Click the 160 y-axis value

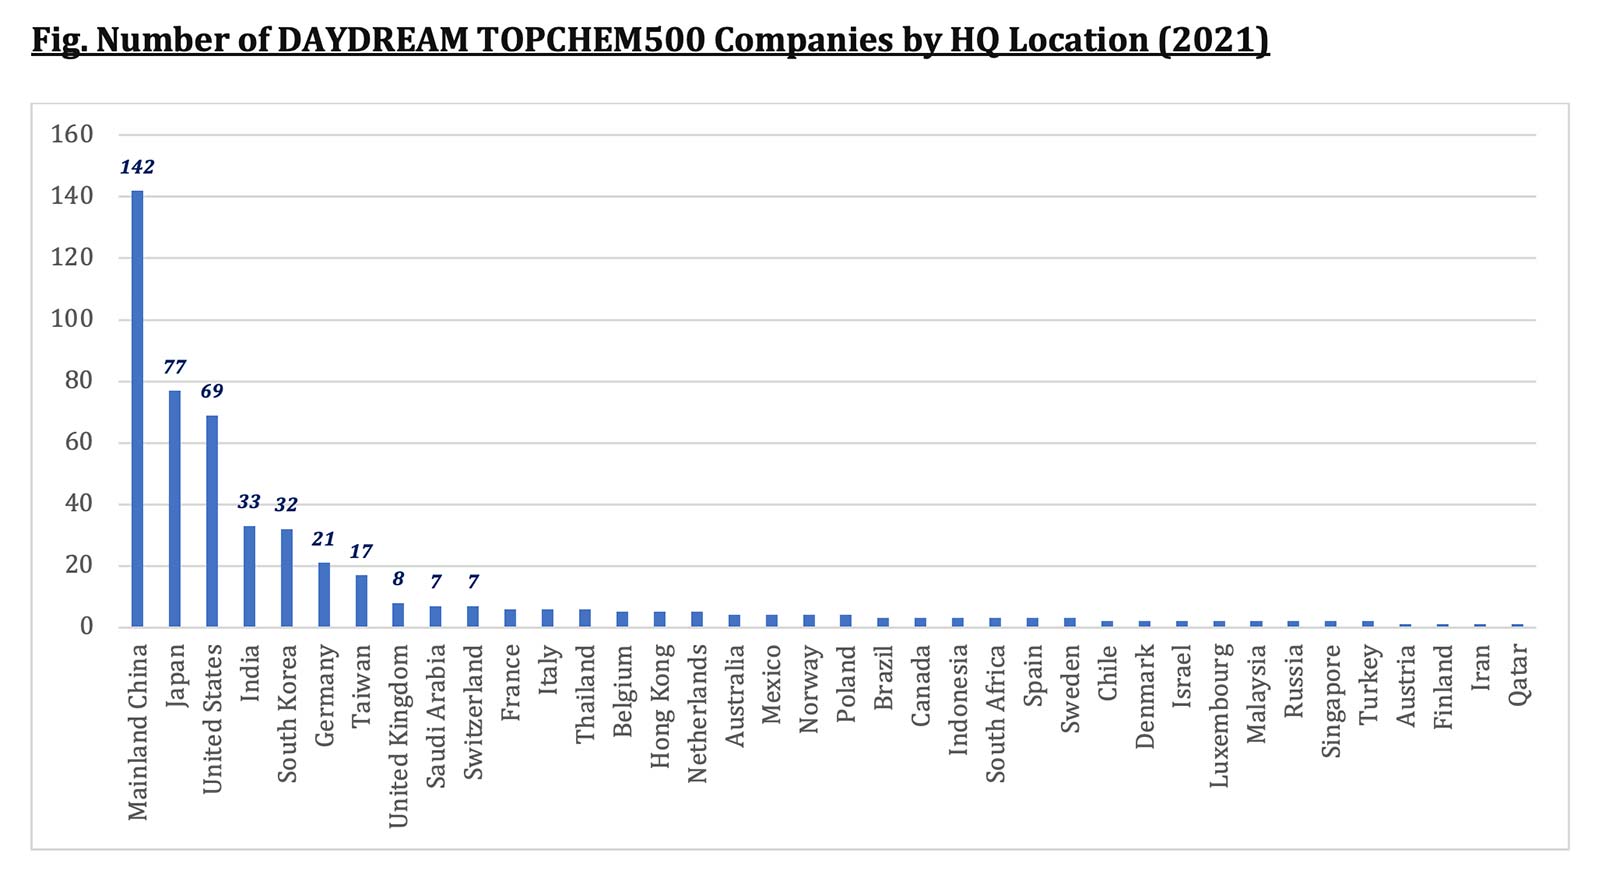[72, 134]
